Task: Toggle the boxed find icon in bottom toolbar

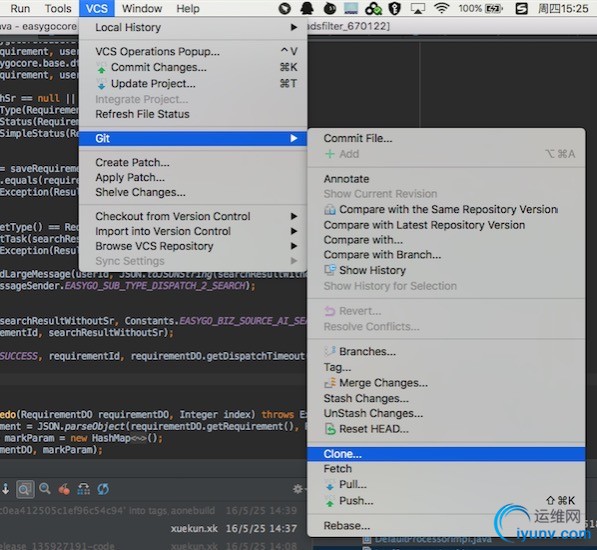Action: pos(25,489)
